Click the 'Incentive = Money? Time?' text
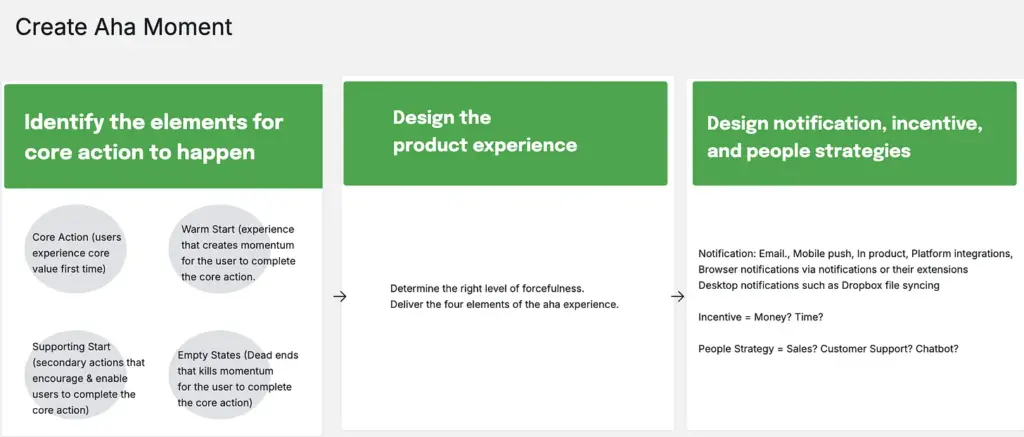The width and height of the screenshot is (1024, 437). click(756, 316)
